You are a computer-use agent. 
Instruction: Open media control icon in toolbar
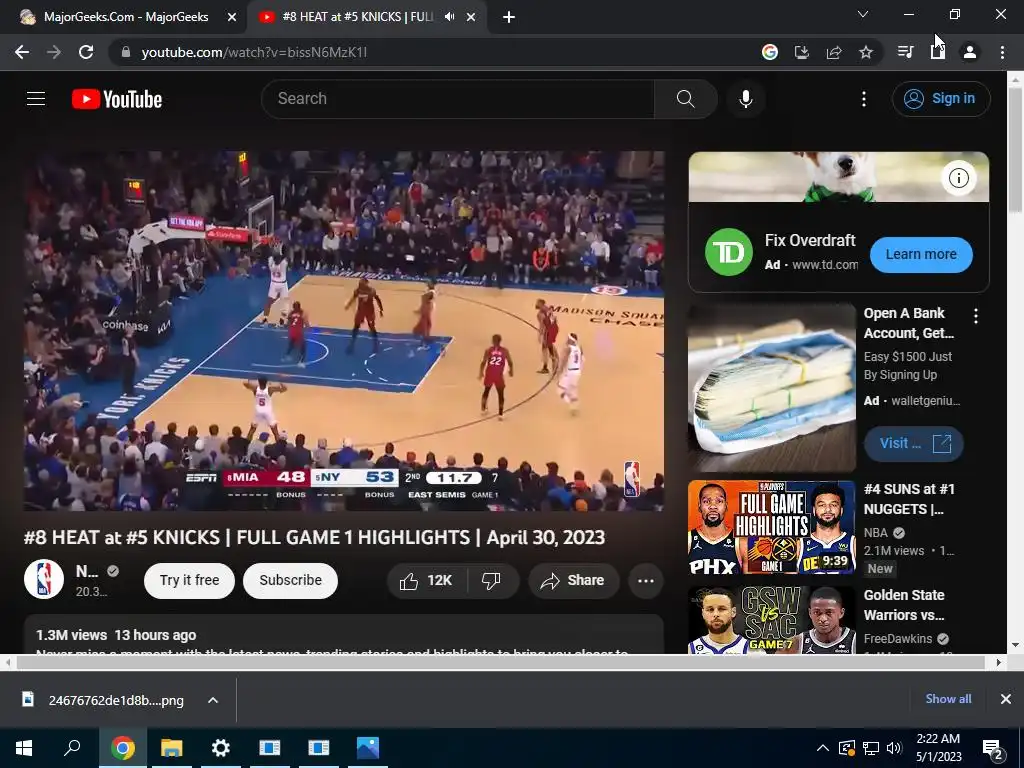point(905,52)
